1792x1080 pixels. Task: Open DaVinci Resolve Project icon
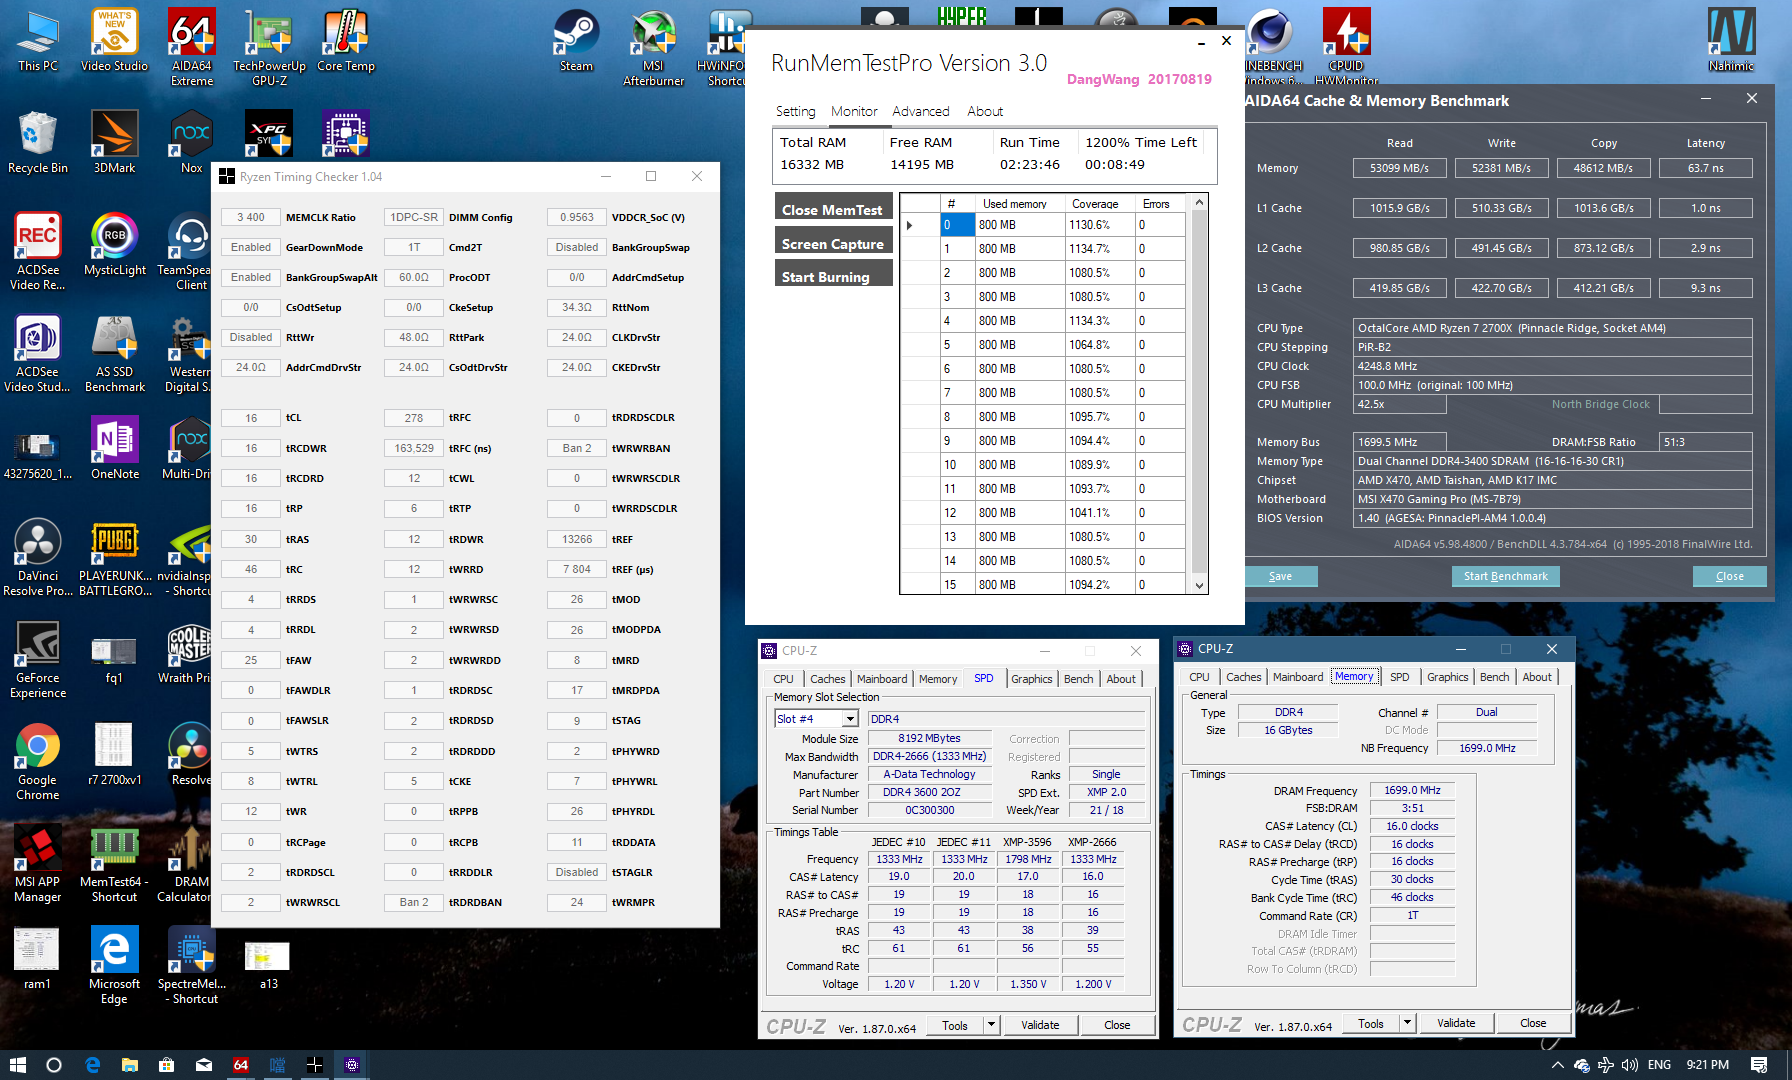tap(38, 558)
